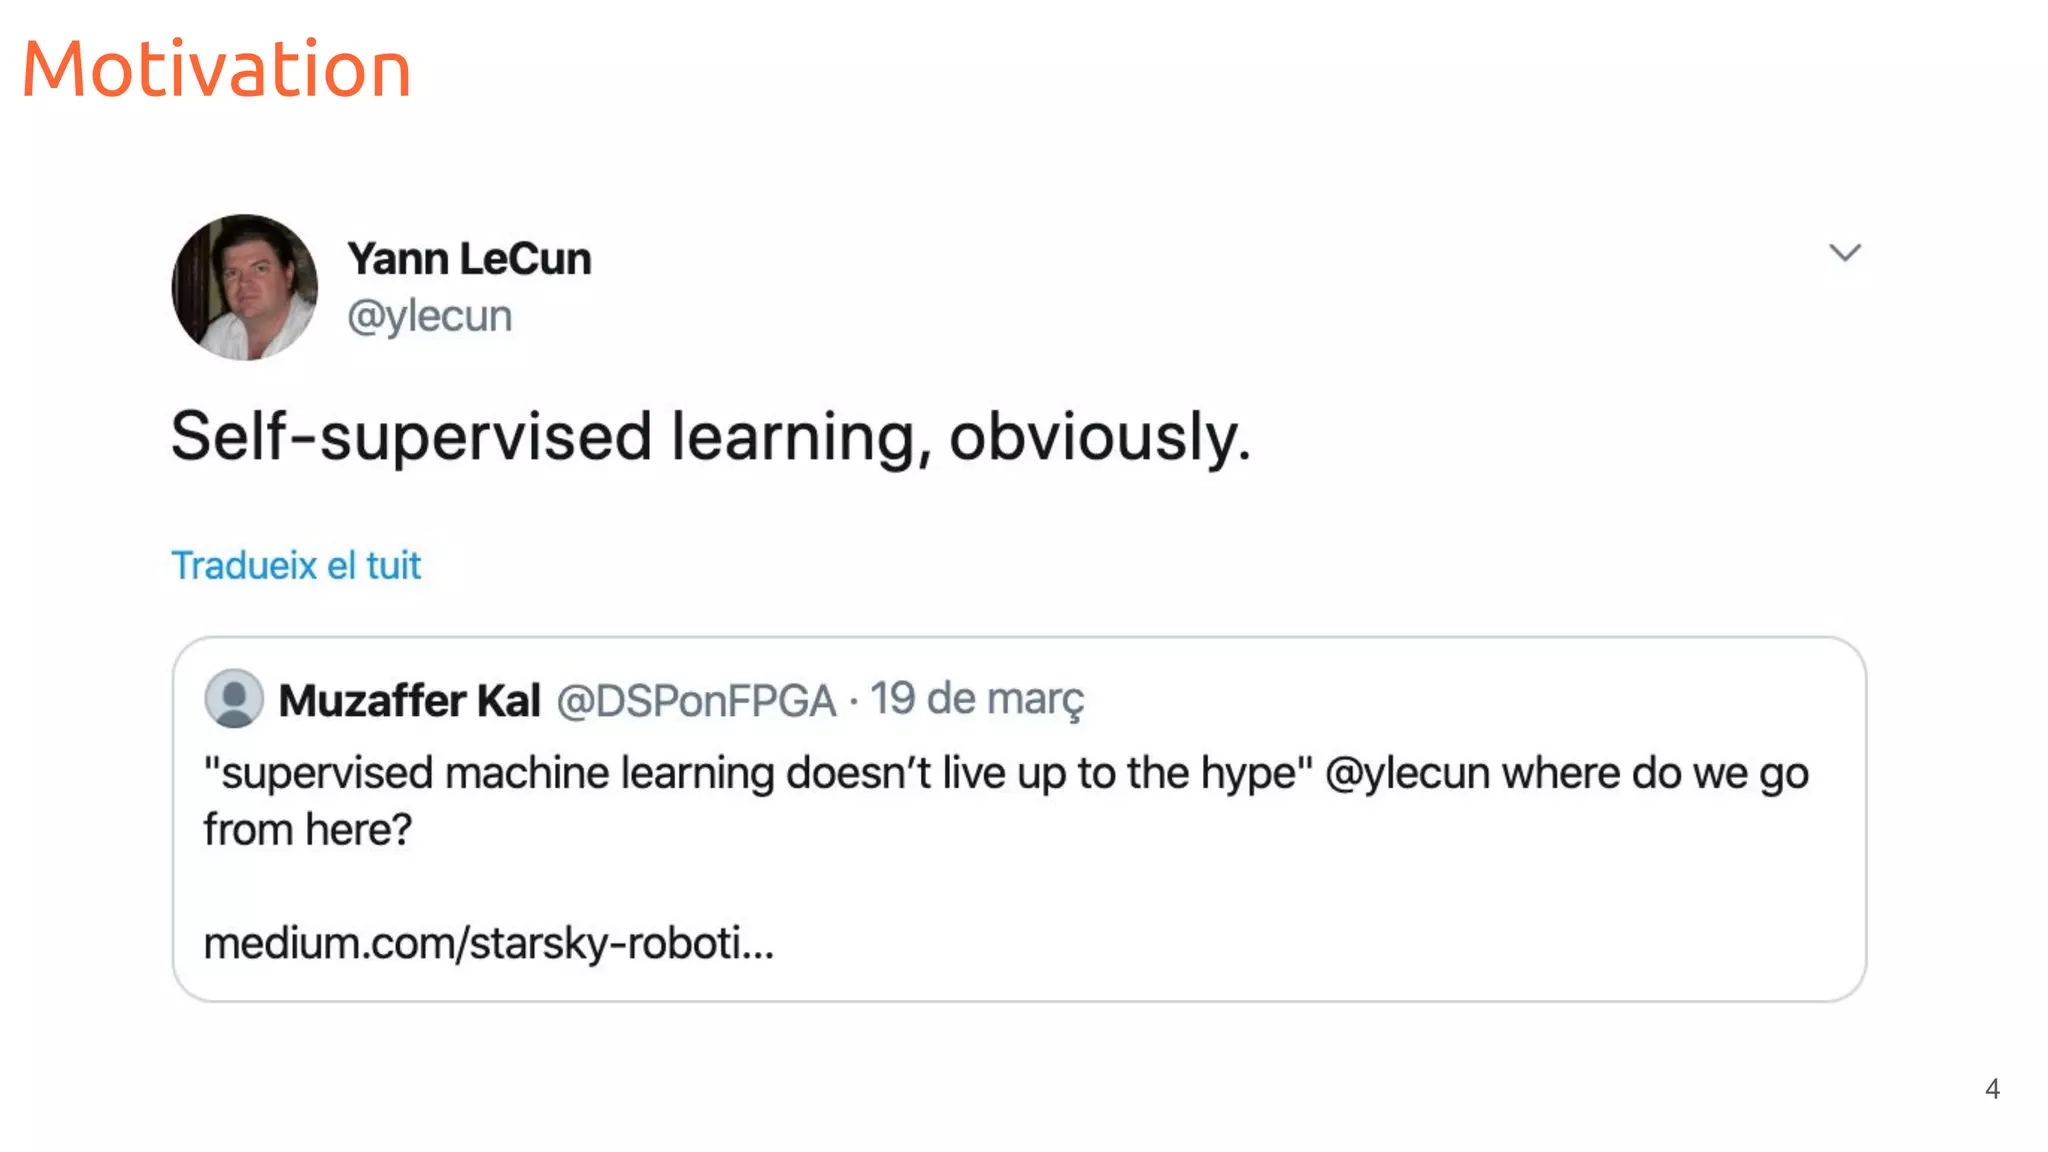Open the Muzaffer Kal profile name

pyautogui.click(x=410, y=700)
